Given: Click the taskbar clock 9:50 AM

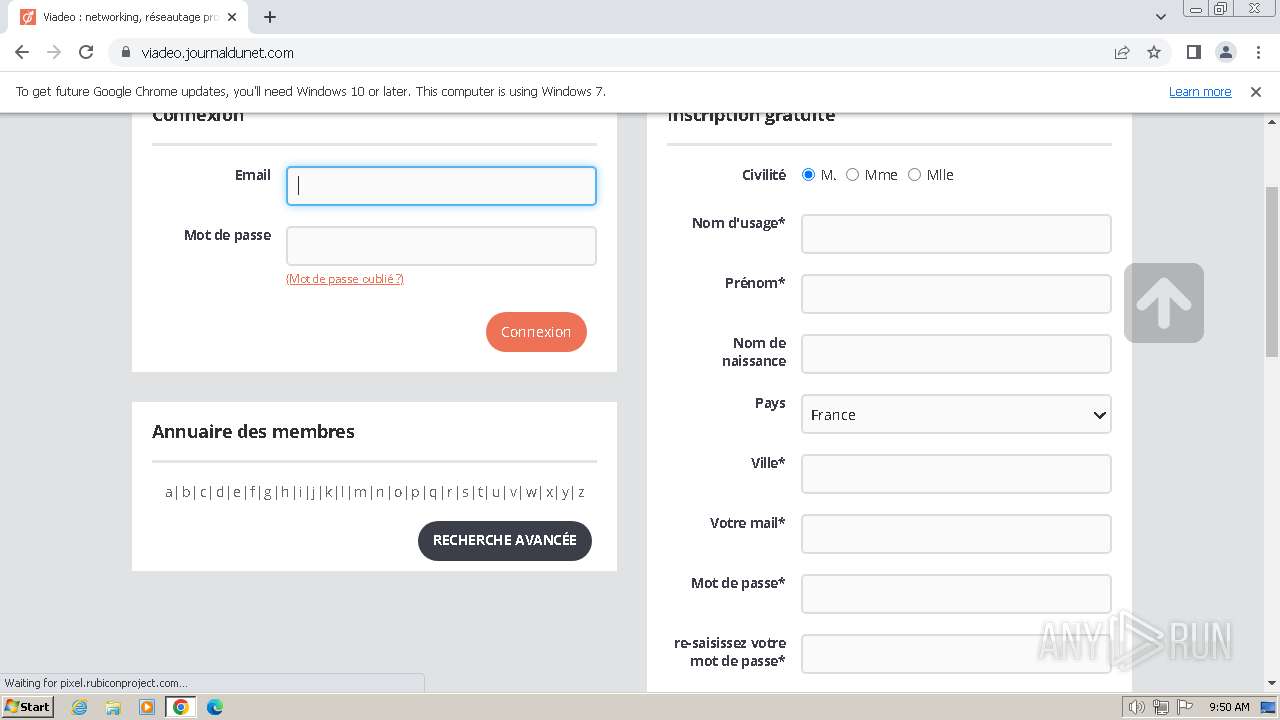Looking at the screenshot, I should pos(1229,707).
